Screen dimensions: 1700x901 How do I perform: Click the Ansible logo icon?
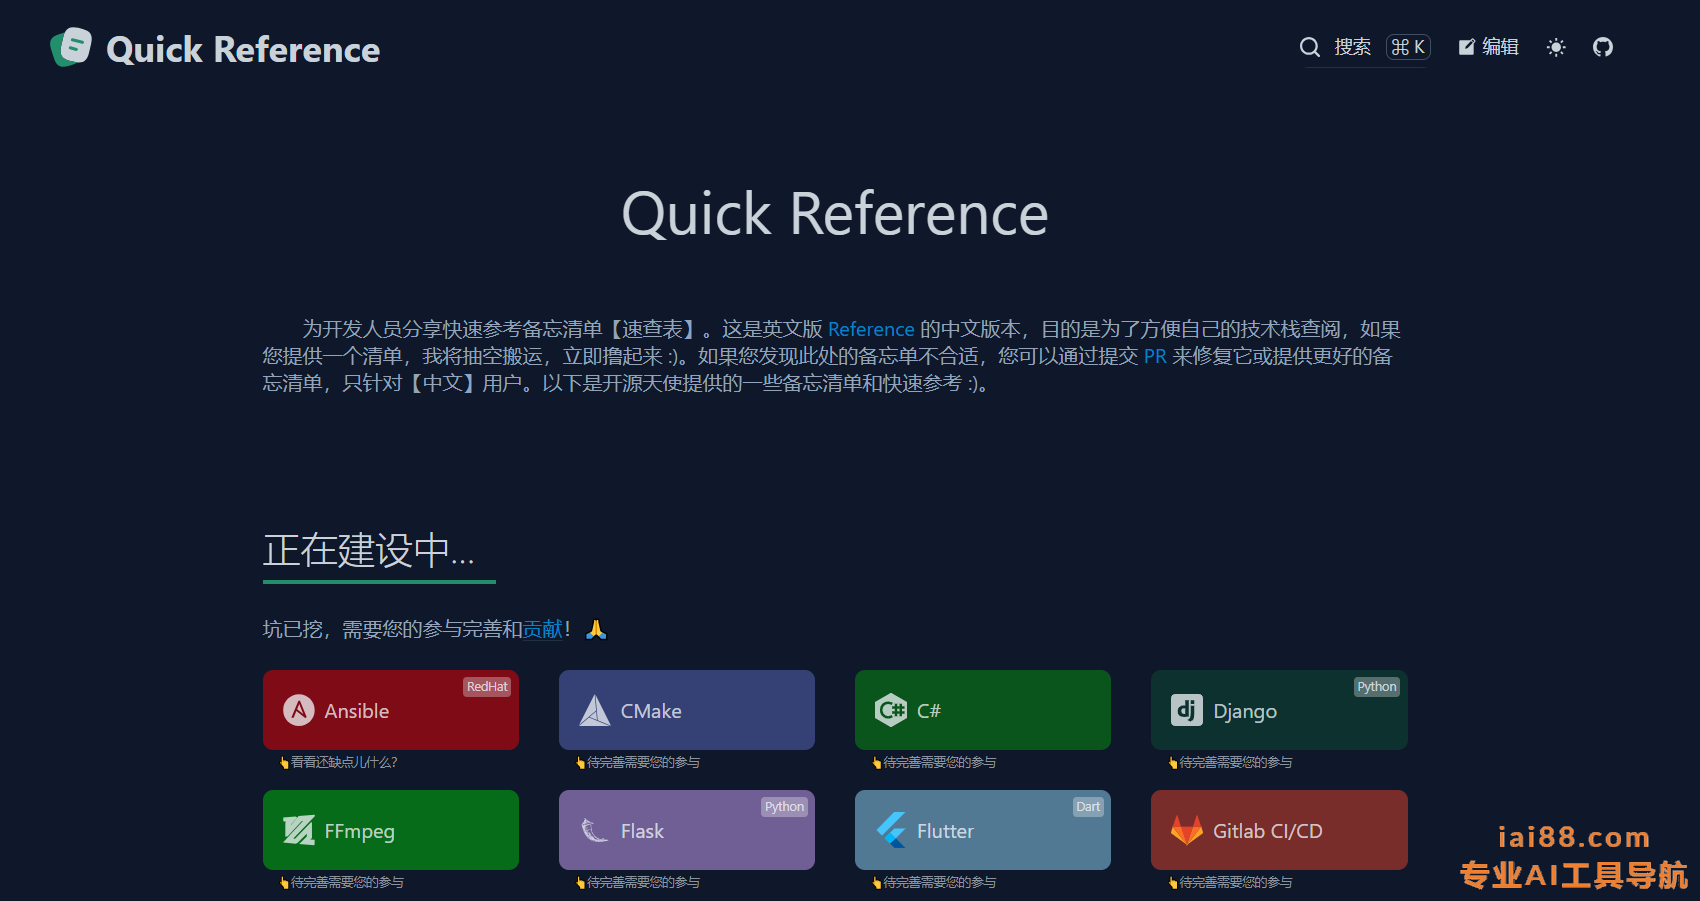coord(298,710)
